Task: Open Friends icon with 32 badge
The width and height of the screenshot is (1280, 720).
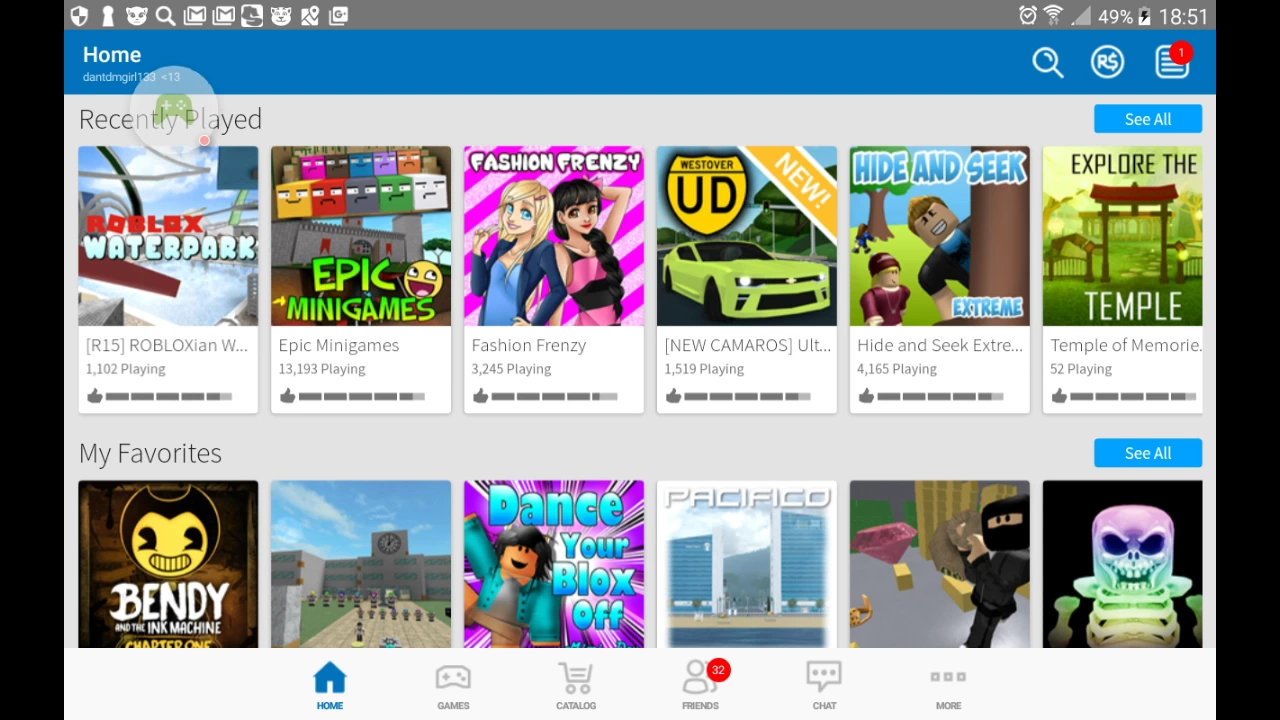Action: coord(704,676)
